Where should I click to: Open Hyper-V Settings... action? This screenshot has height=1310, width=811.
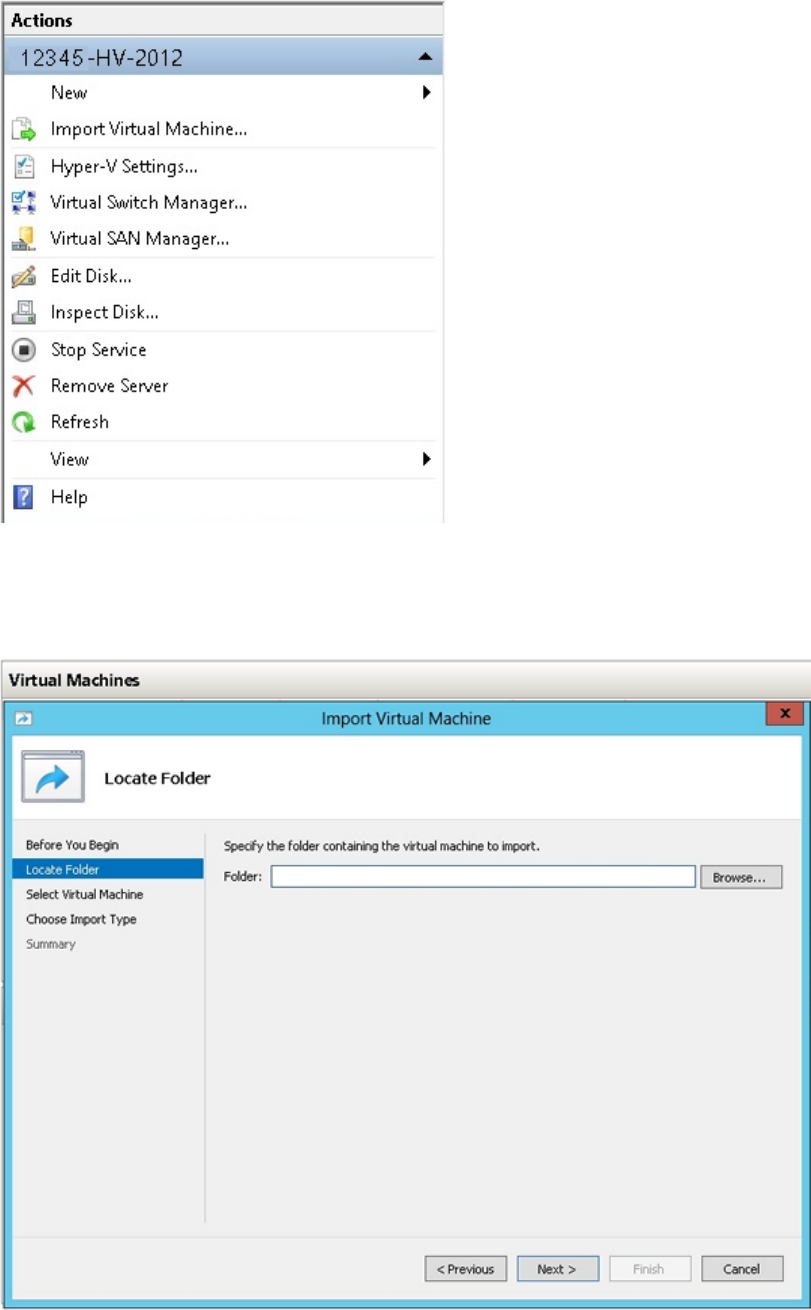pos(124,167)
